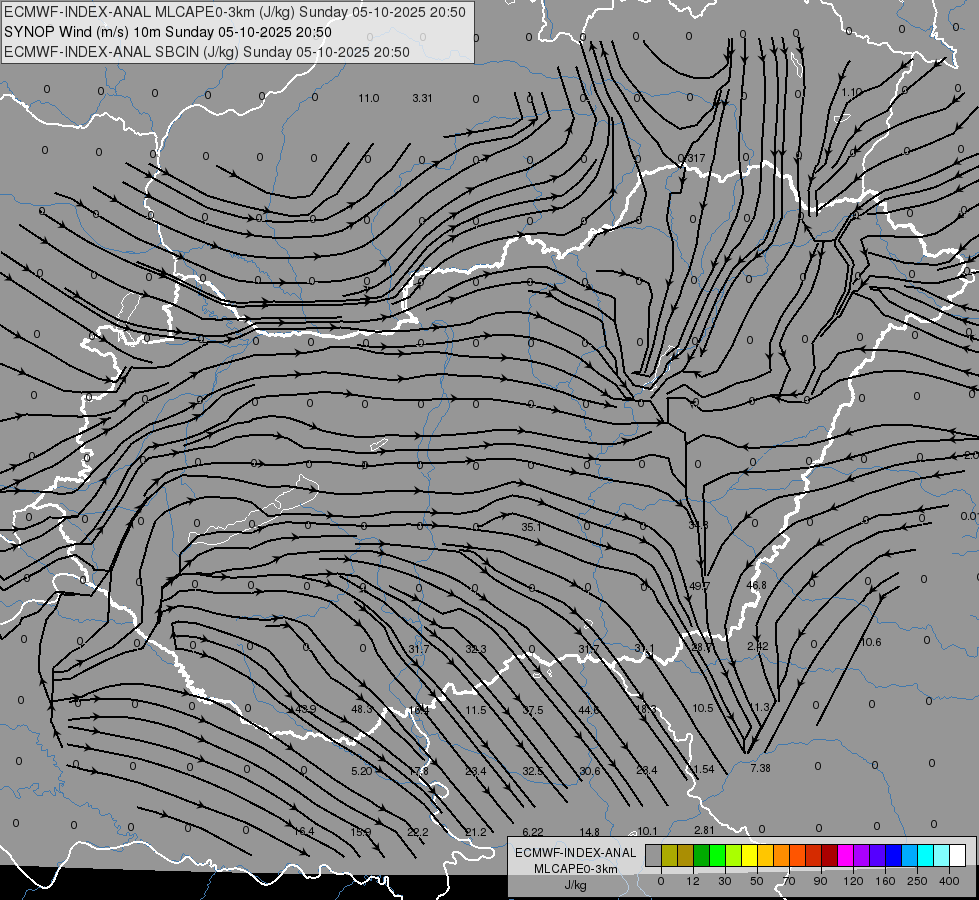This screenshot has width=979, height=900.
Task: Click the bright green legend swatch
Action: (717, 855)
